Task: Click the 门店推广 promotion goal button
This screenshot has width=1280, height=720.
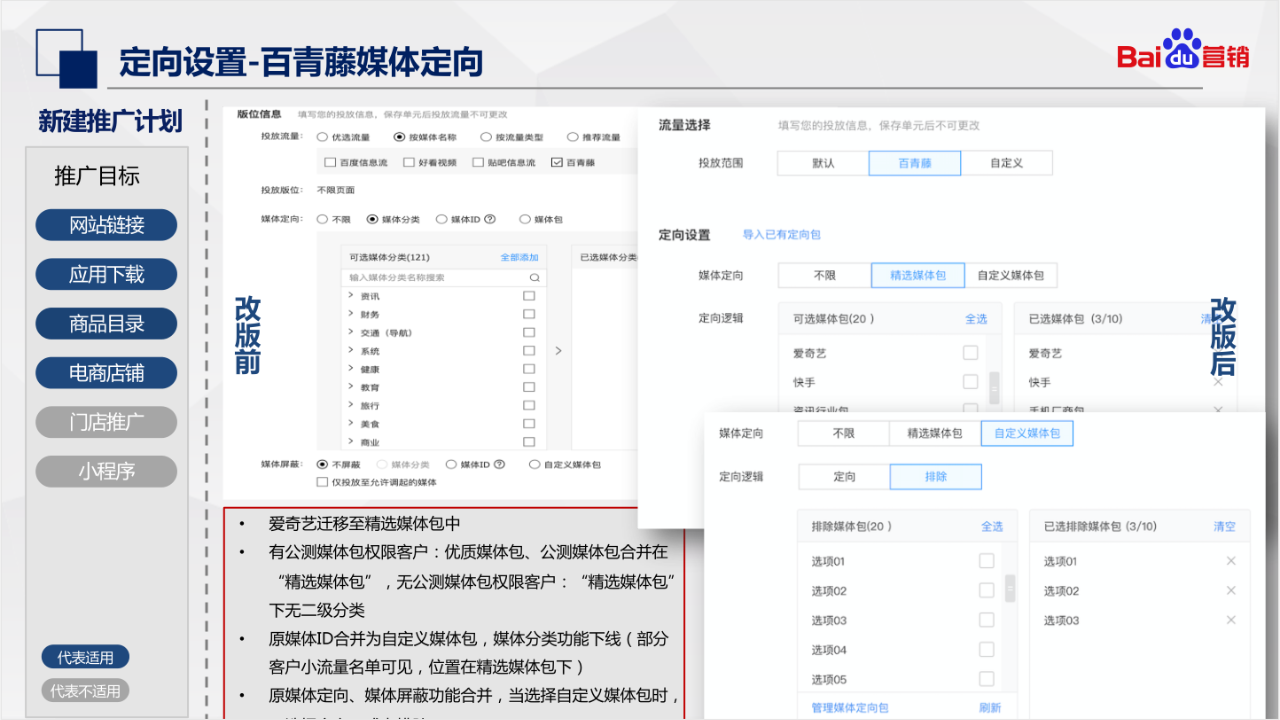Action: tap(106, 422)
